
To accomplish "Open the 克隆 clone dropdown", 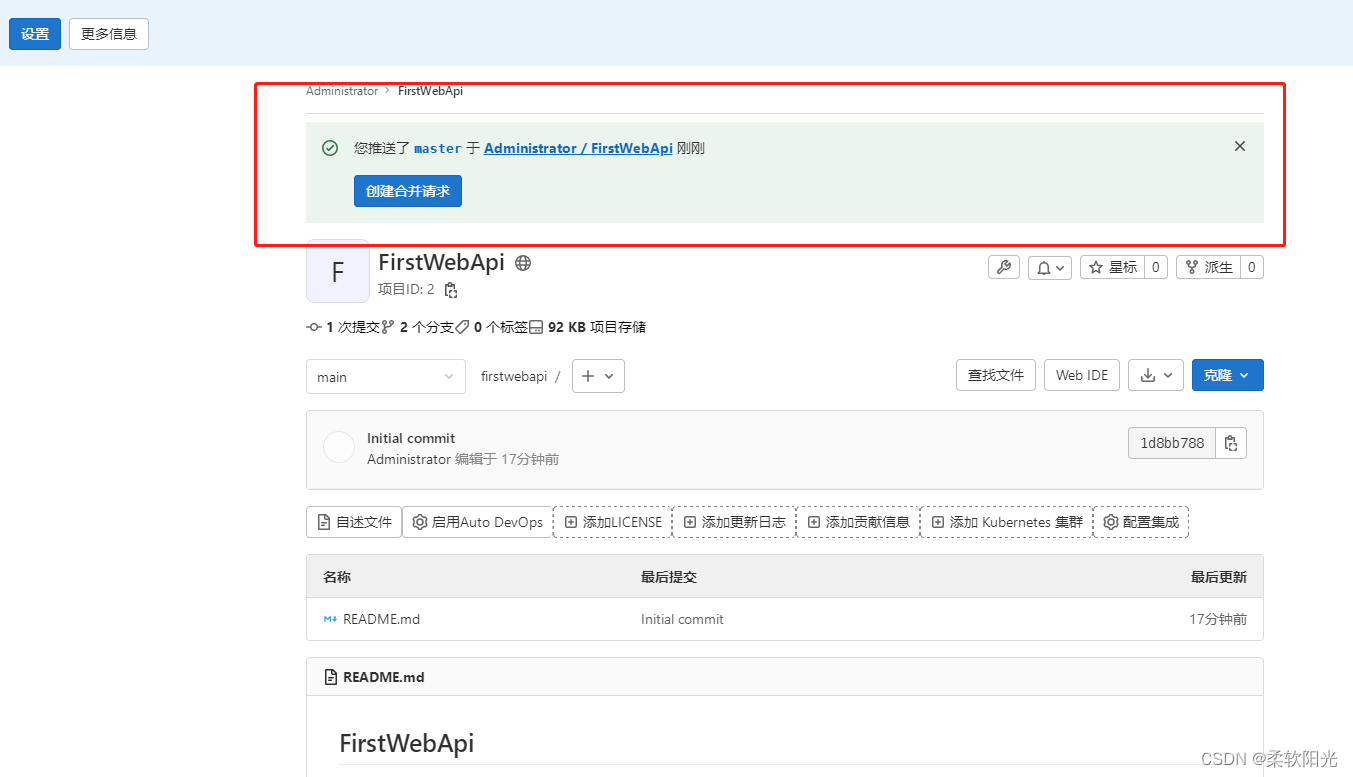I will pyautogui.click(x=1228, y=375).
